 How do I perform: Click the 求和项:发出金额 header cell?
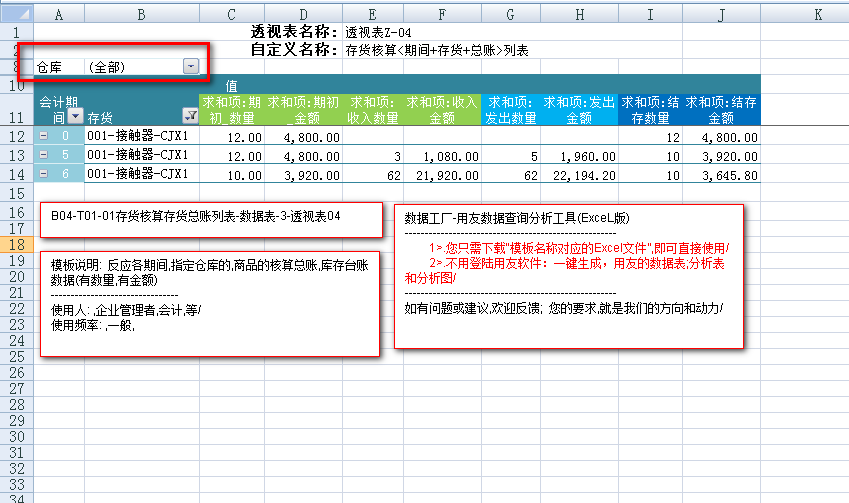(x=578, y=110)
